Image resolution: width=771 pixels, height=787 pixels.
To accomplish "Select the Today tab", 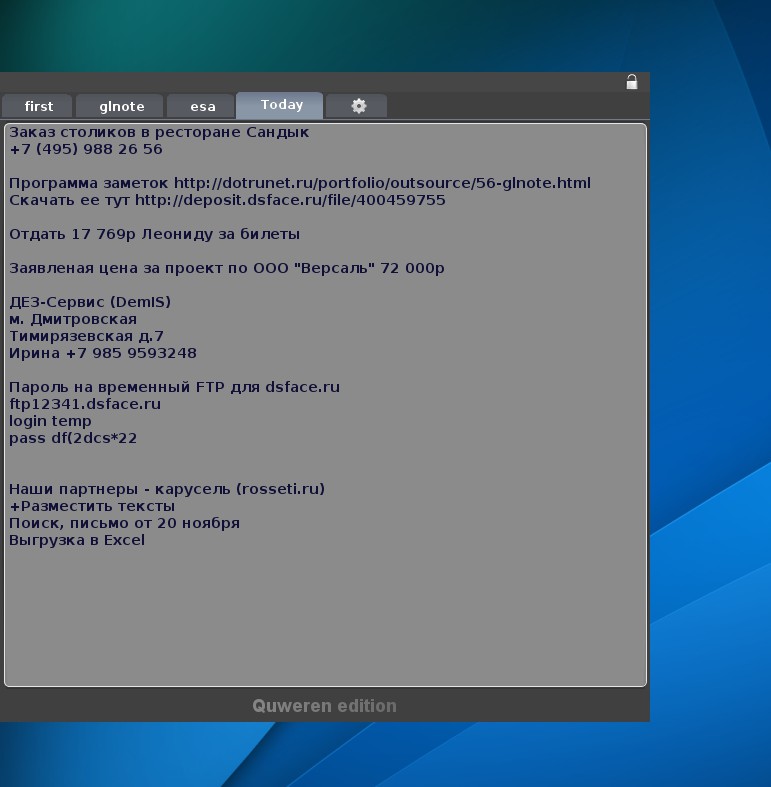I will [x=280, y=105].
